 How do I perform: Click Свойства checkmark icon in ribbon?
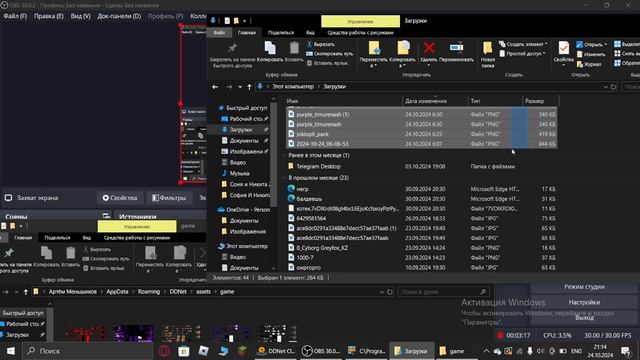tap(564, 48)
